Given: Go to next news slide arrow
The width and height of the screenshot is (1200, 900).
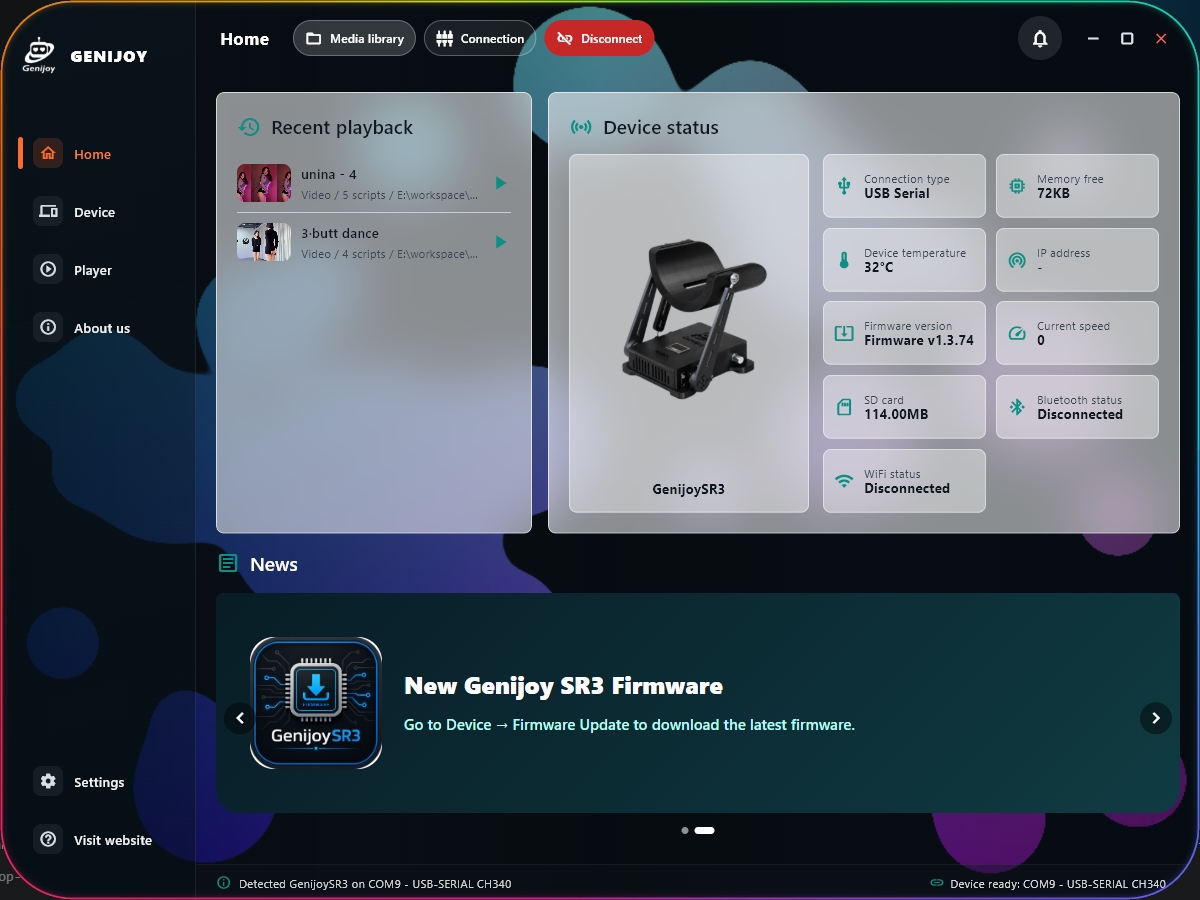Looking at the screenshot, I should pyautogui.click(x=1156, y=718).
